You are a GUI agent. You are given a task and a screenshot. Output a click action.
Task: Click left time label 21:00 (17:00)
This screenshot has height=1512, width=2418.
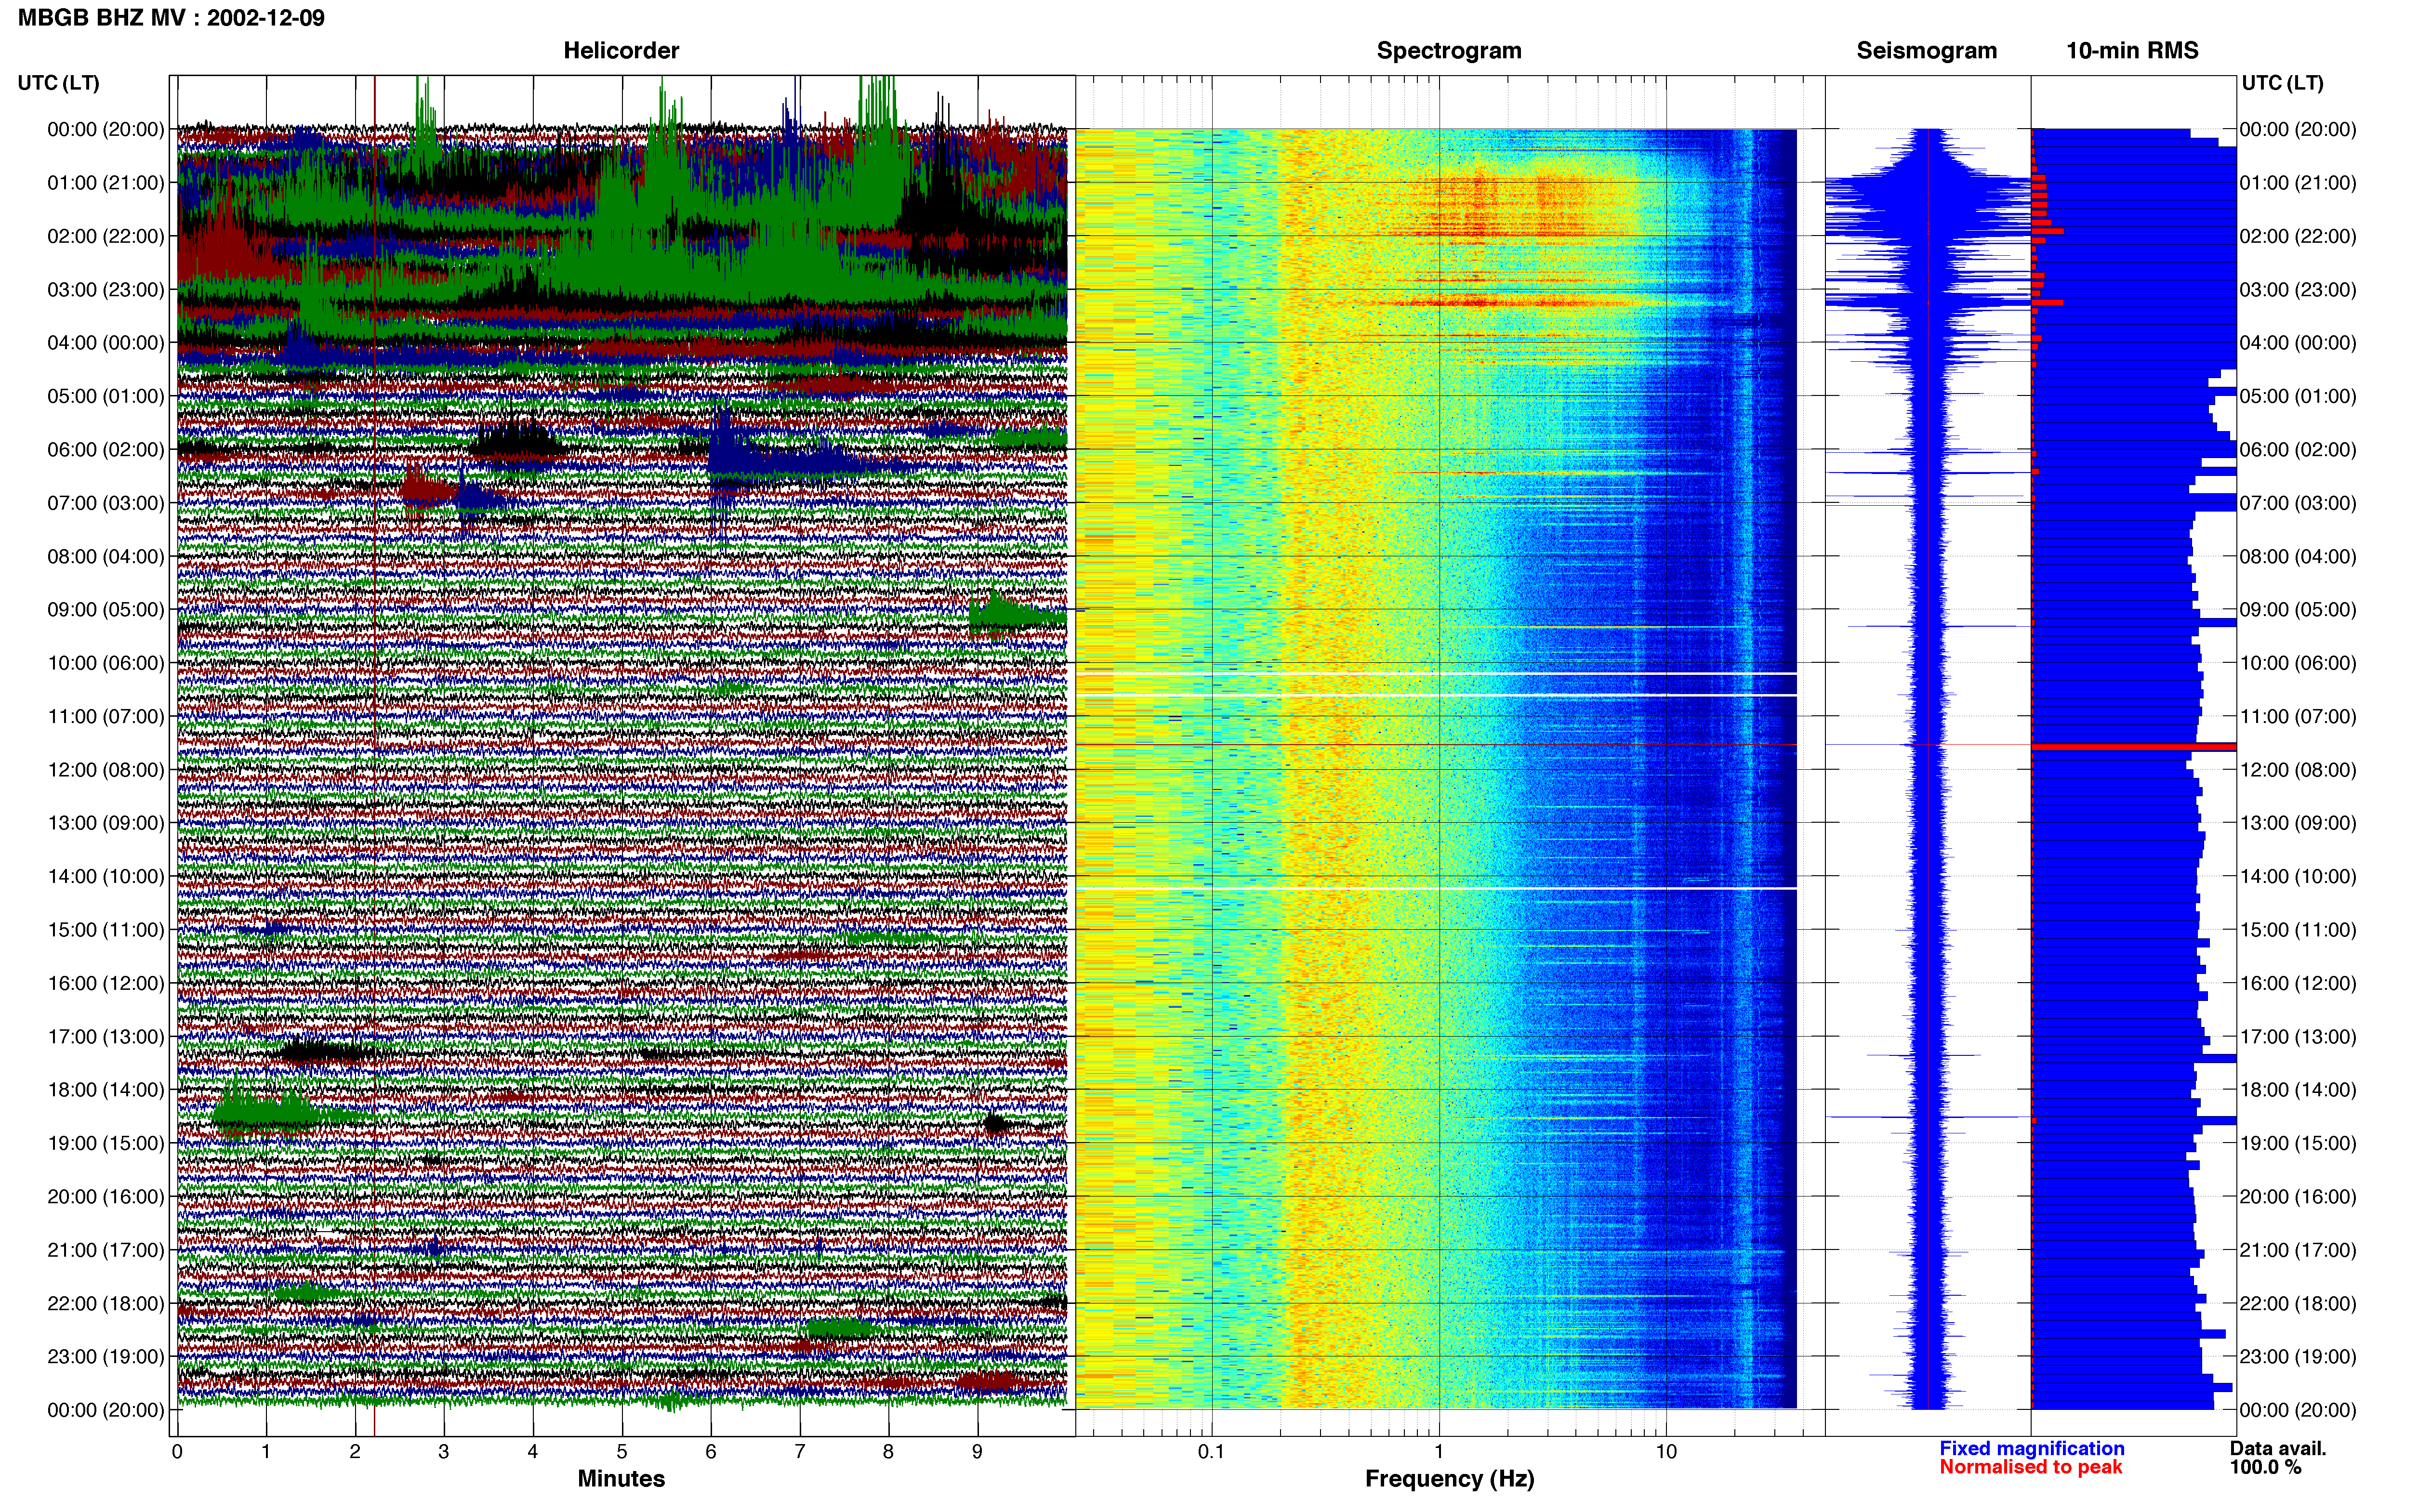106,1250
